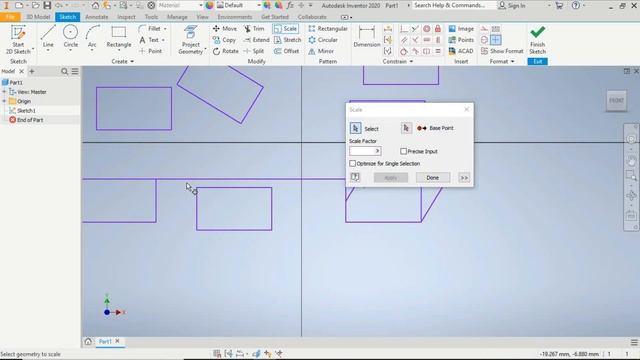
Task: Switch to Annotate tab
Action: 97,17
